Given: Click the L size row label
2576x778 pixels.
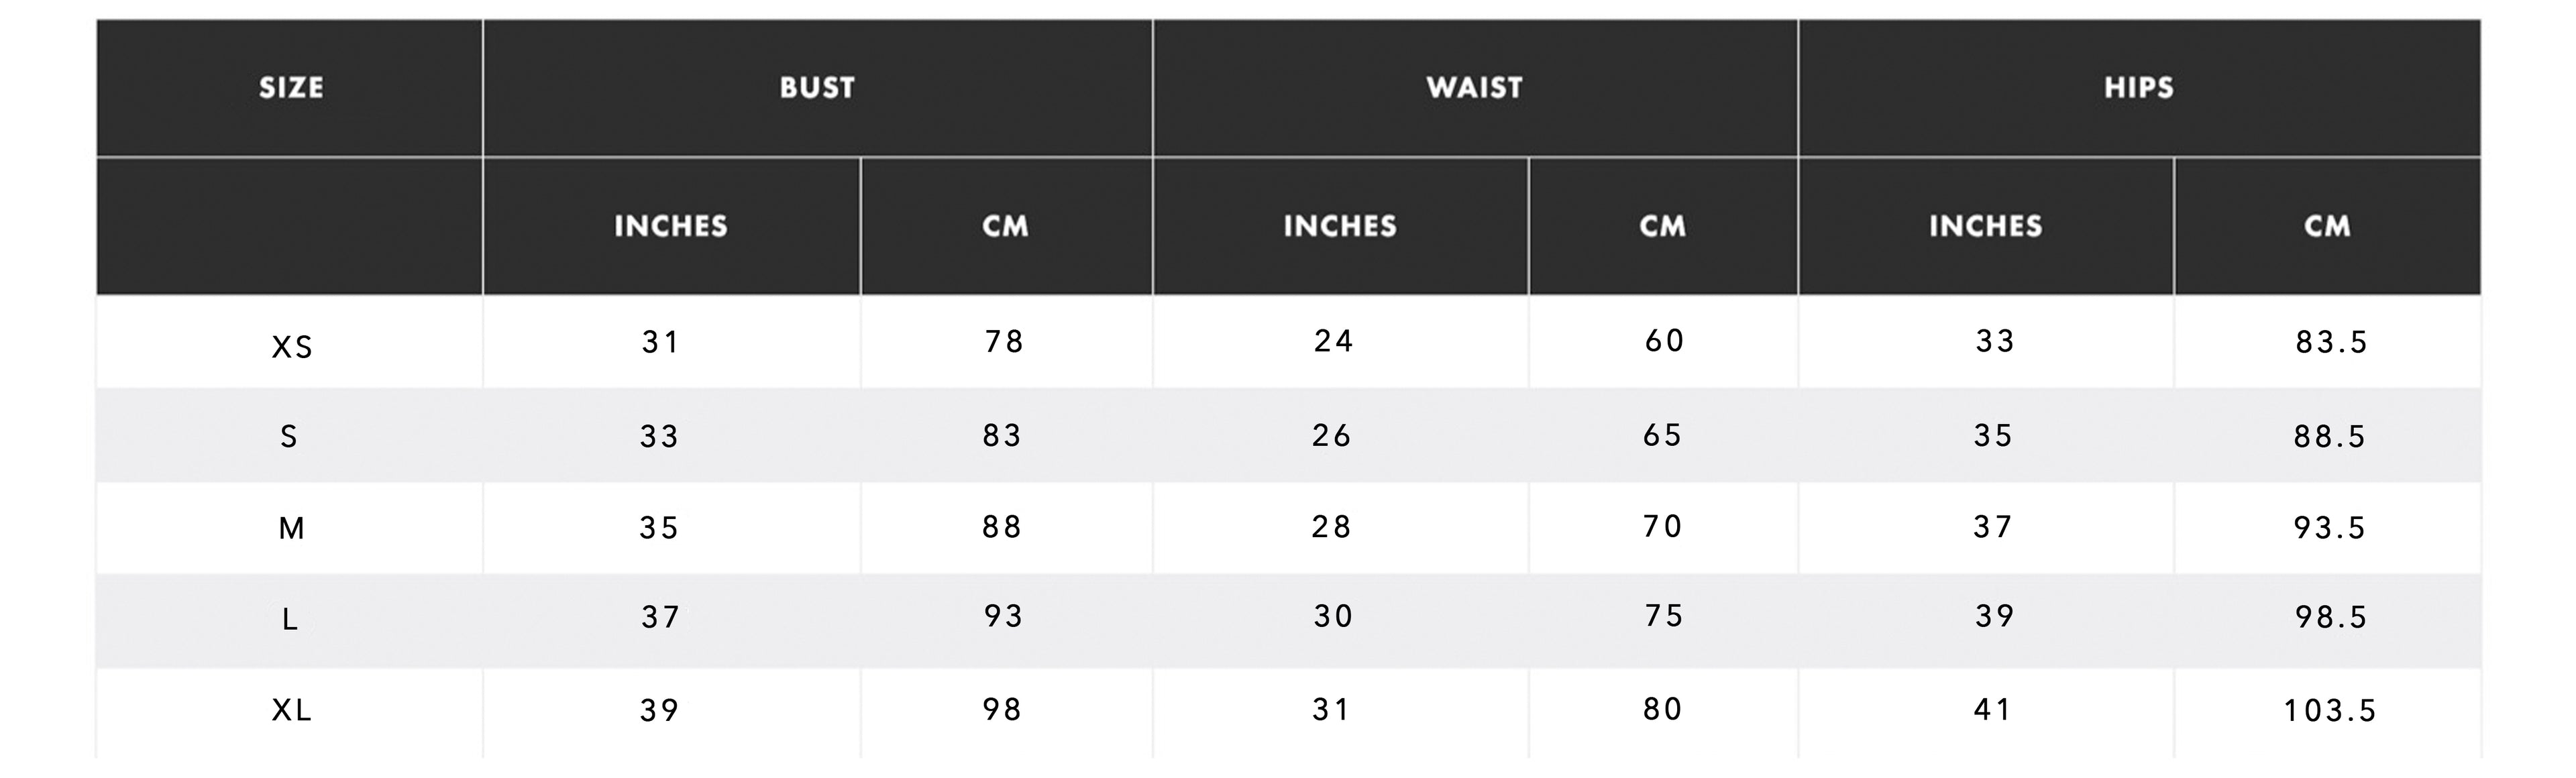Looking at the screenshot, I should (x=290, y=620).
